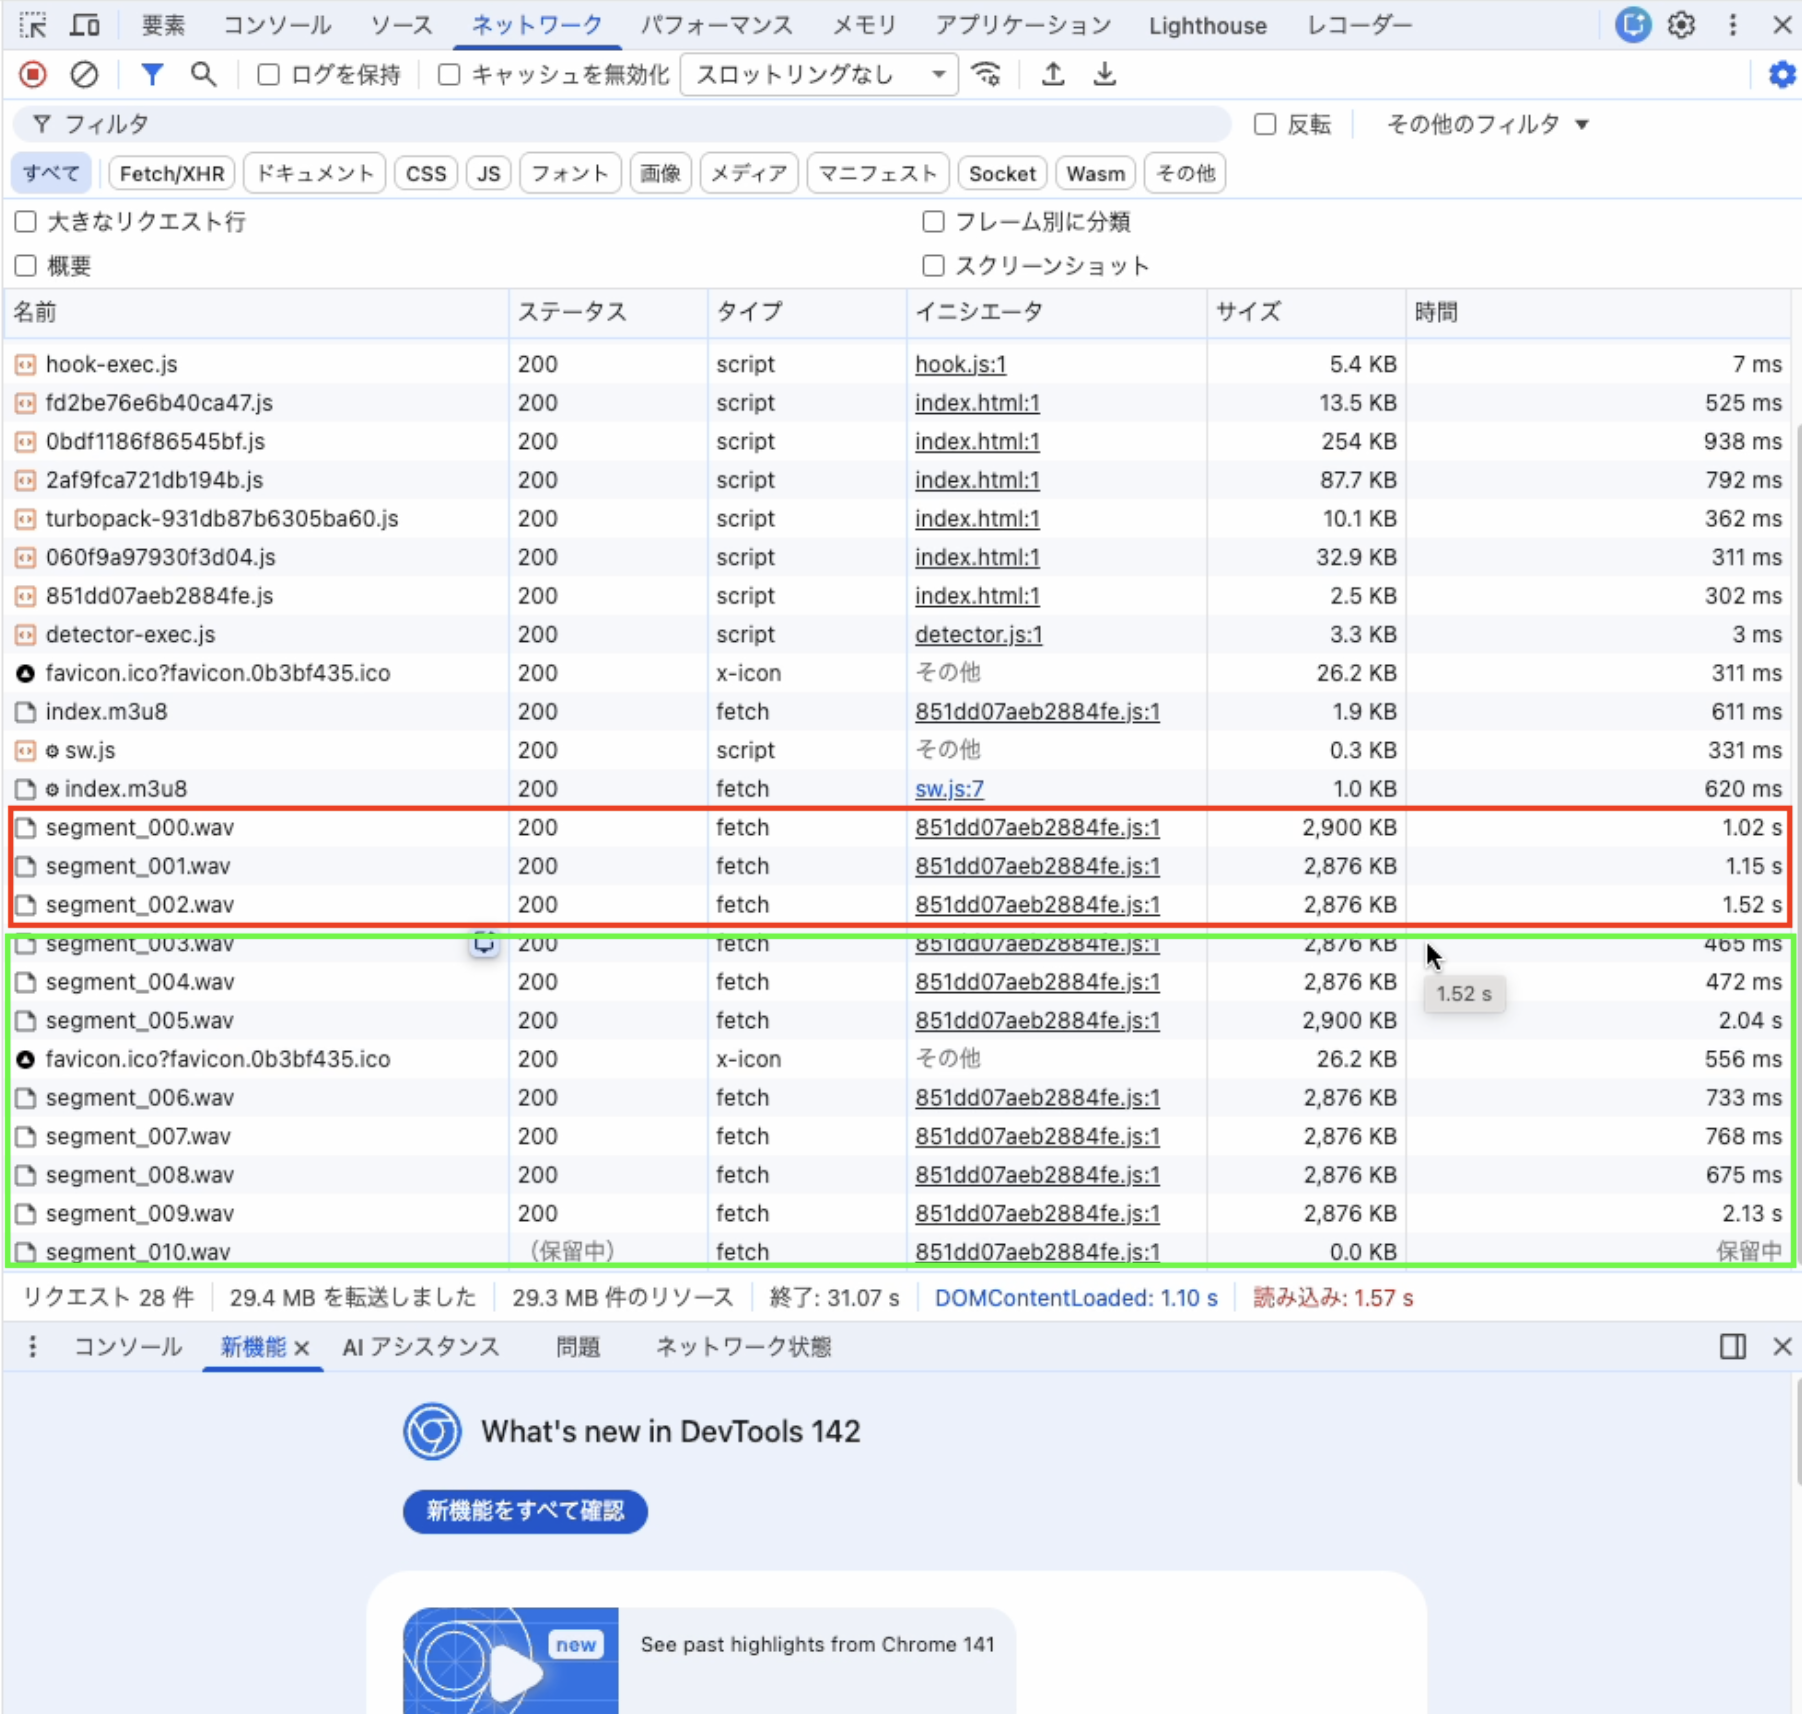Click script icon of detector-exec.js row
Viewport: 1802px width, 1714px height.
tap(26, 635)
